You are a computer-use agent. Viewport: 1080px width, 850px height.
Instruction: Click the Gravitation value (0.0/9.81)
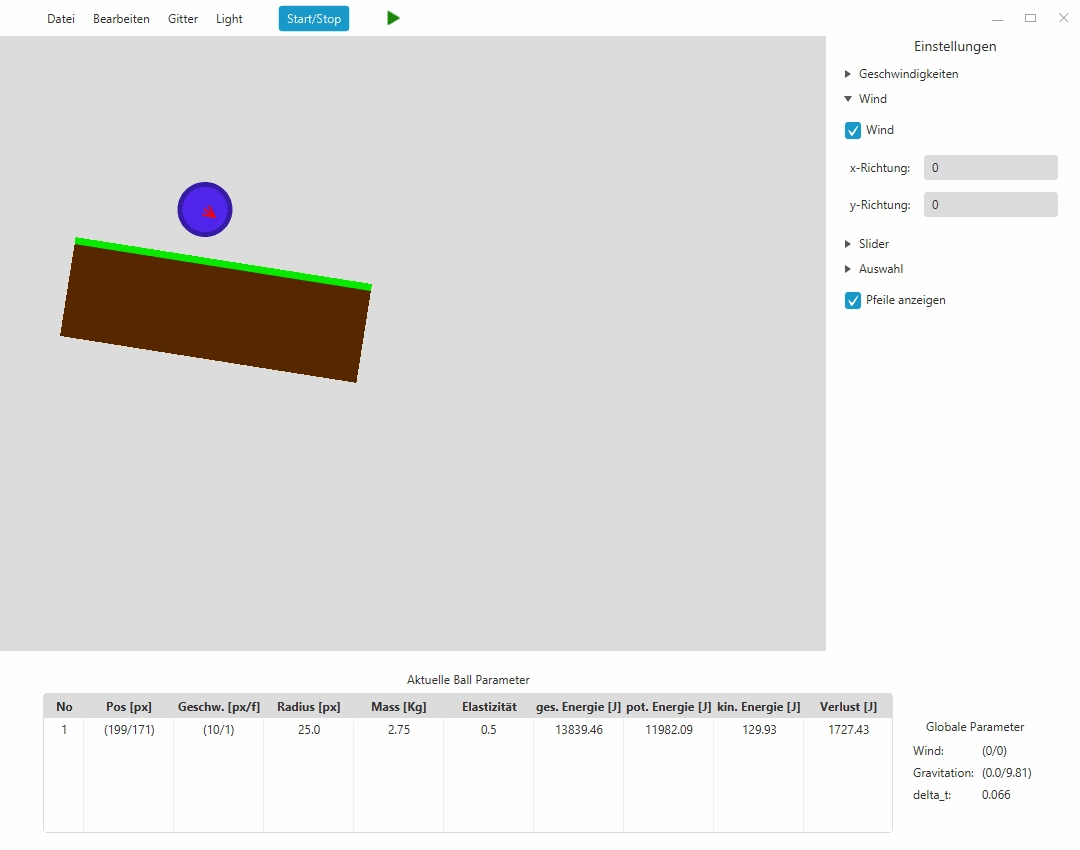point(1007,773)
